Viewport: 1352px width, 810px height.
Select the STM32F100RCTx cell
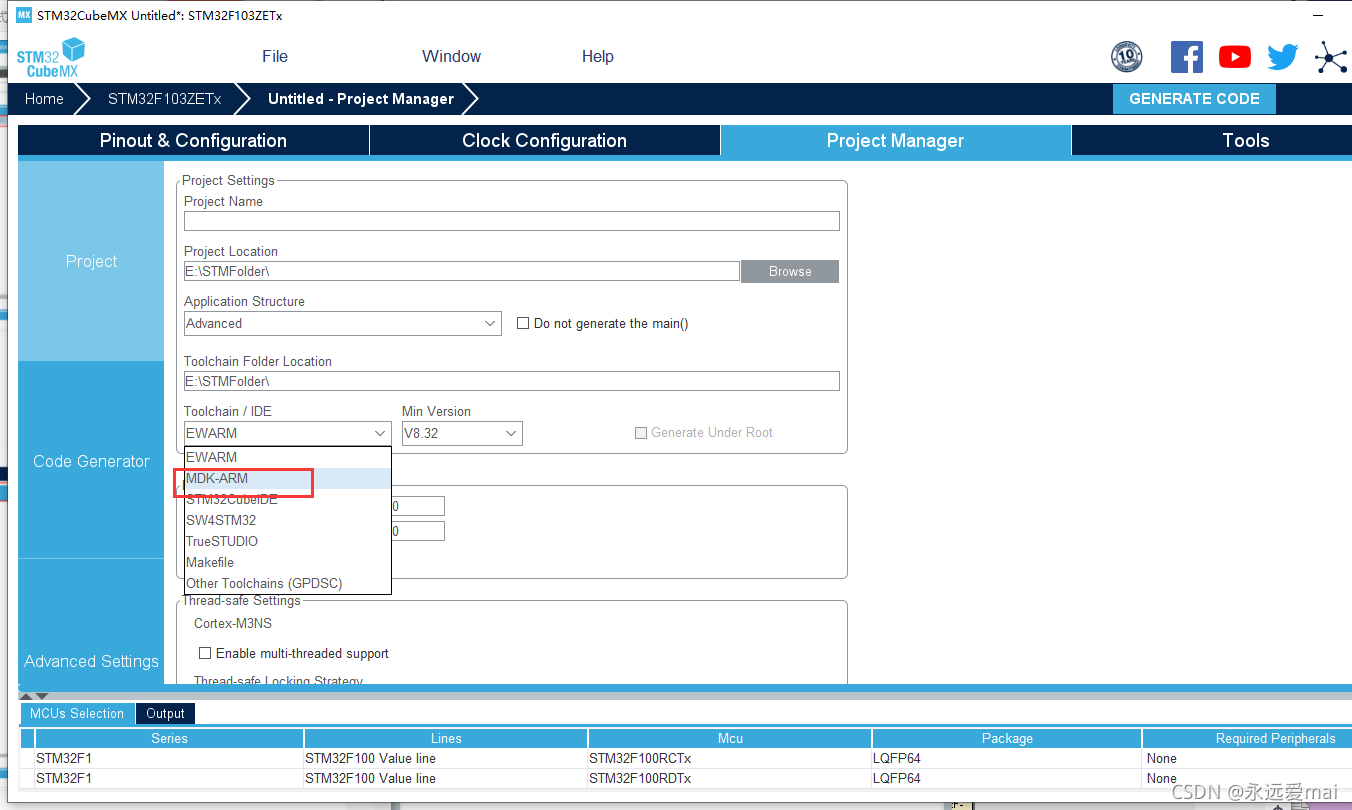(730, 758)
